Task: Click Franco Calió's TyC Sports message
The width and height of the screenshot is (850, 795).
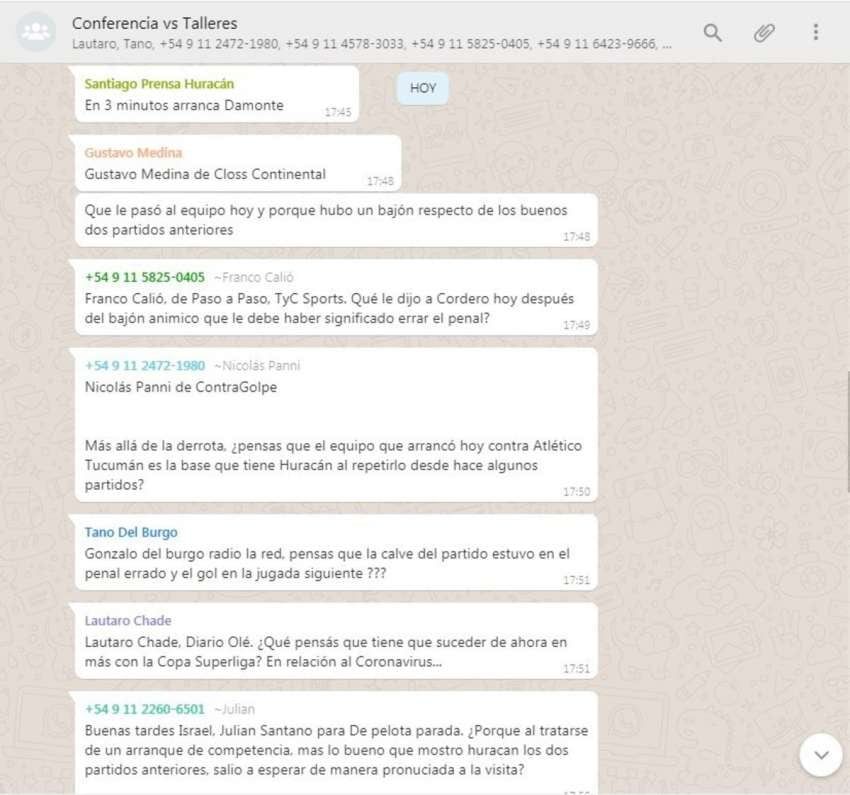Action: [x=329, y=308]
